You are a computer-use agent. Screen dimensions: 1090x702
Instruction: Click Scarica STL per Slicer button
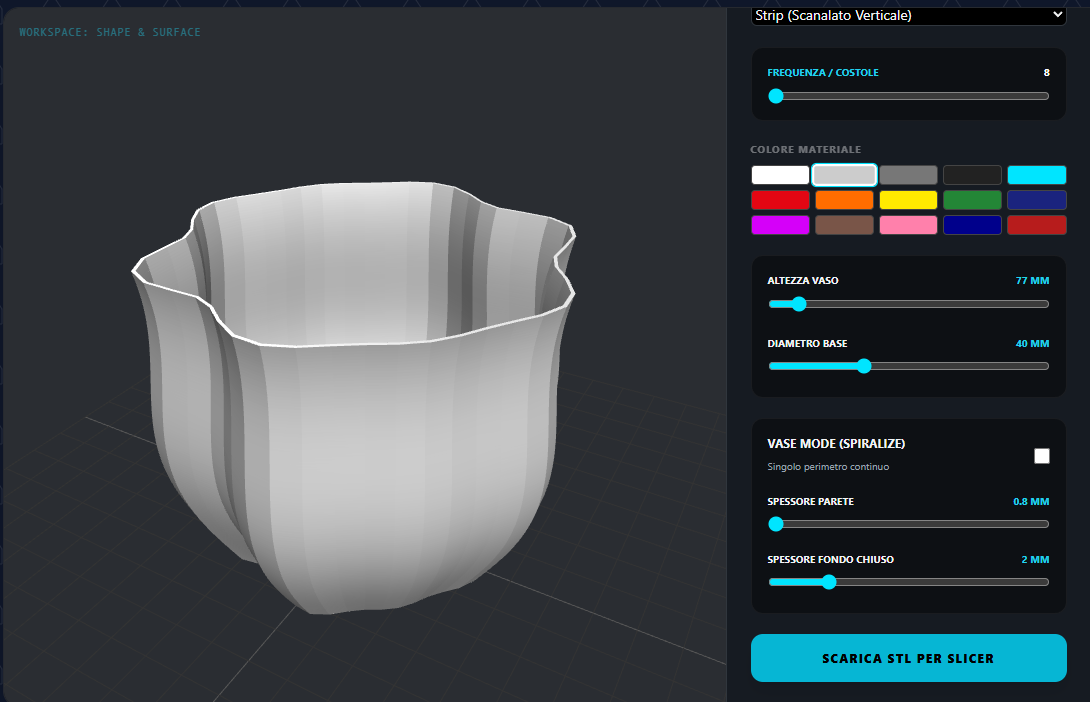(909, 658)
